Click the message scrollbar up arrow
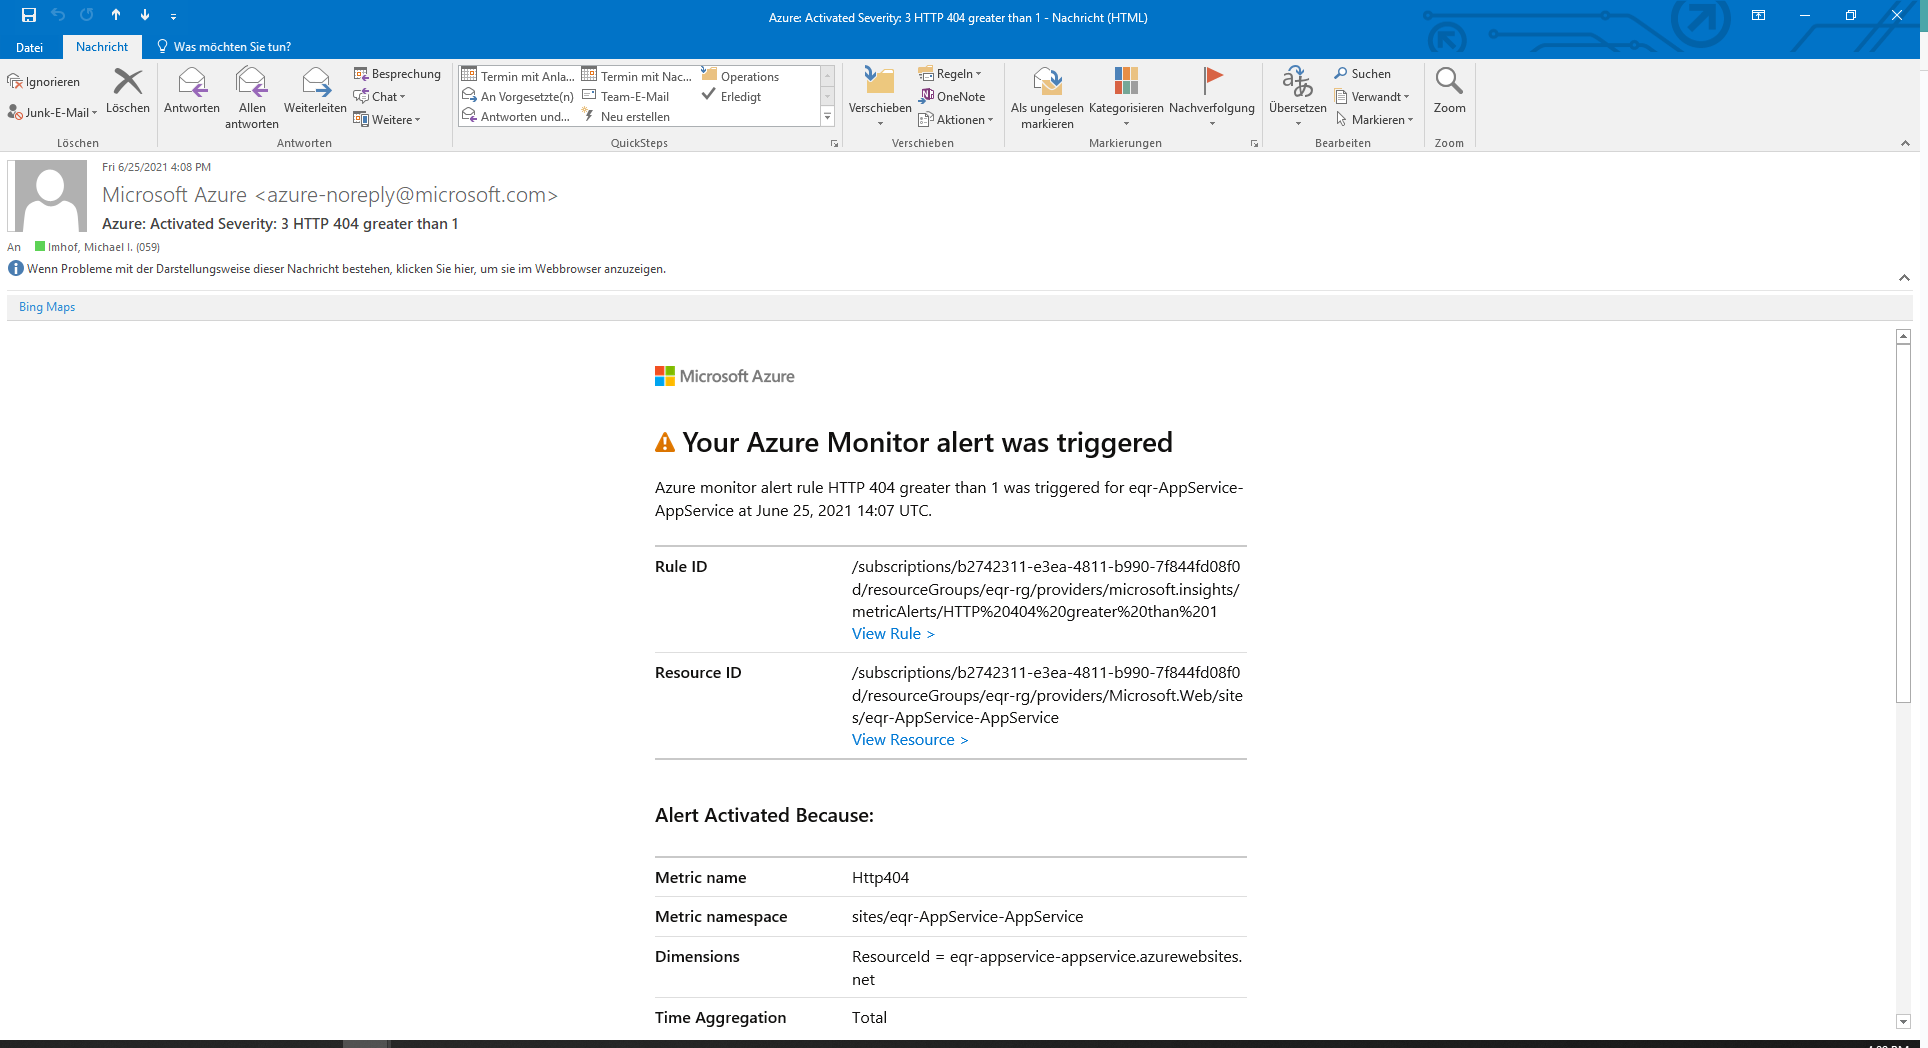This screenshot has height=1048, width=1928. [1904, 337]
